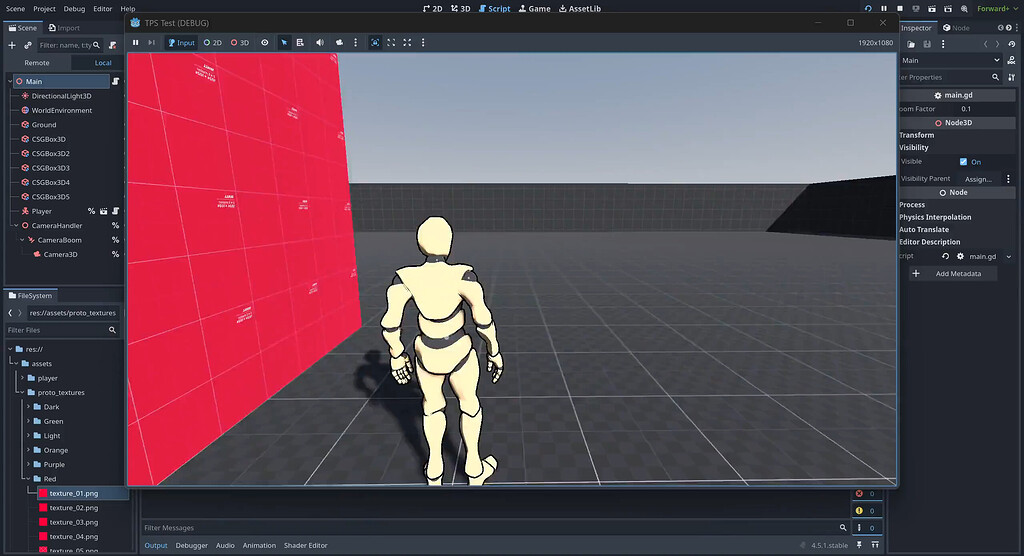
Task: Enable the select mode arrow tool
Action: pos(284,42)
